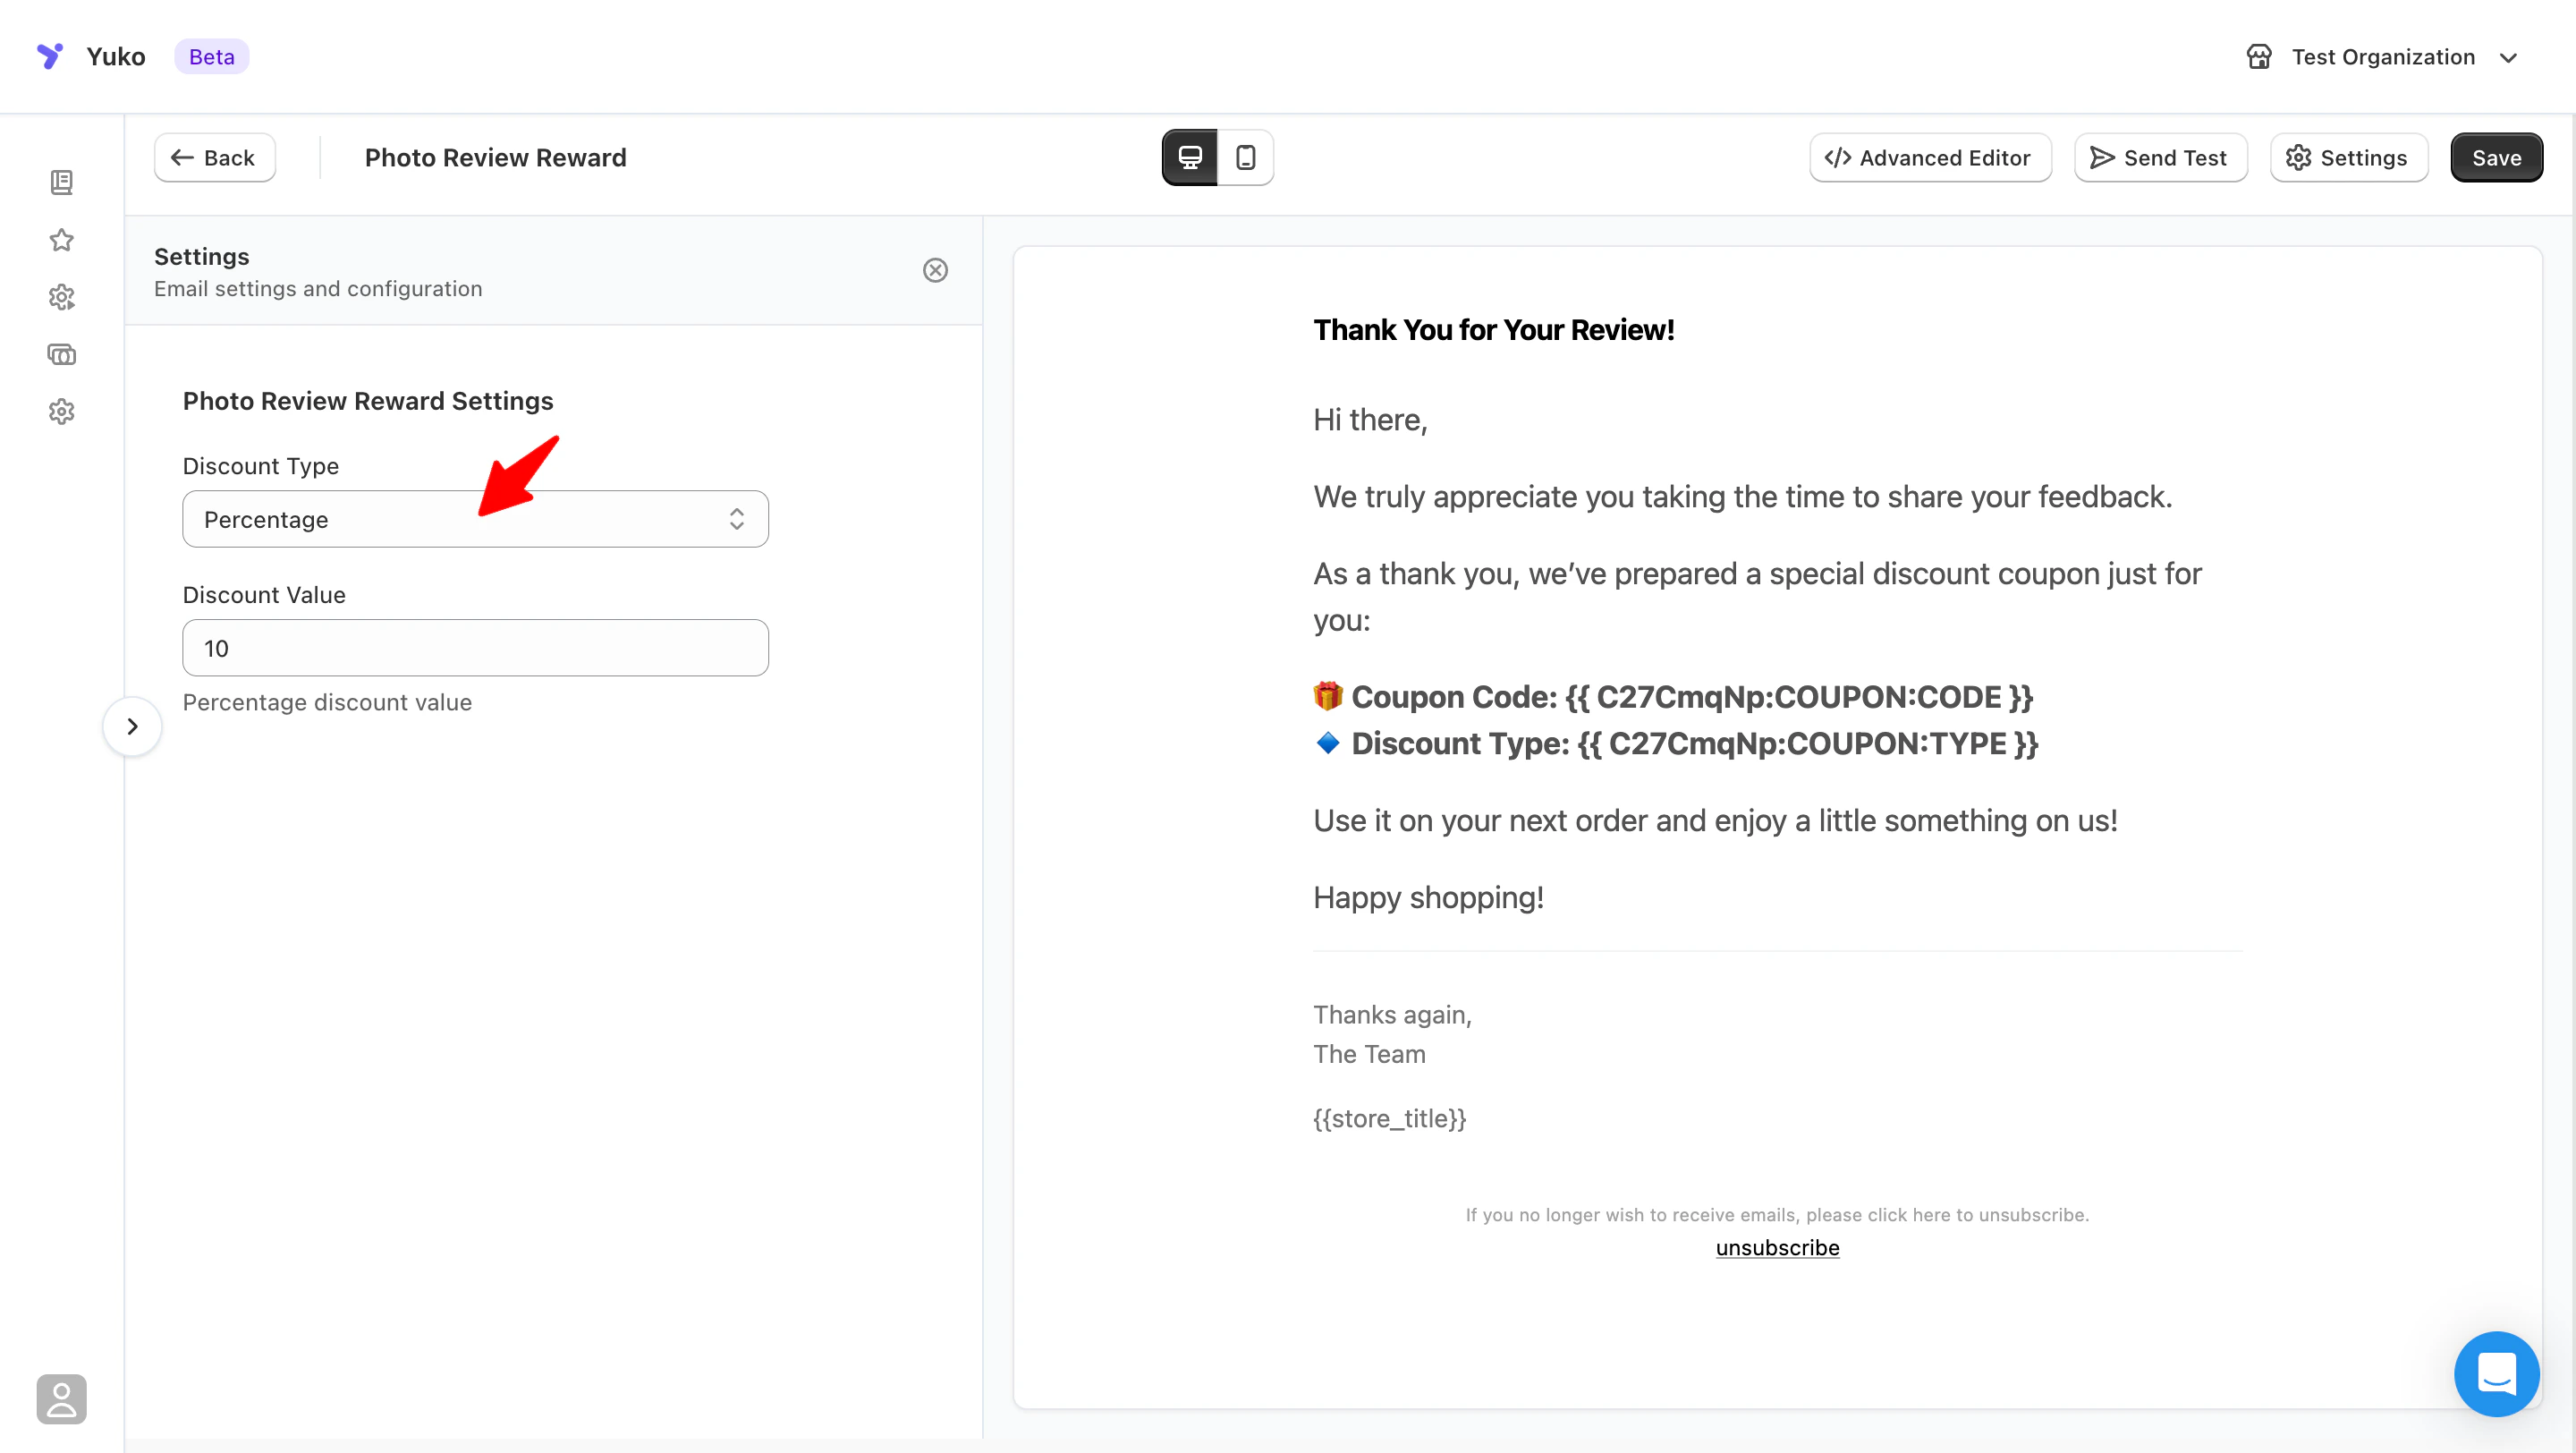
Task: Open the document list sidebar icon
Action: click(x=62, y=182)
